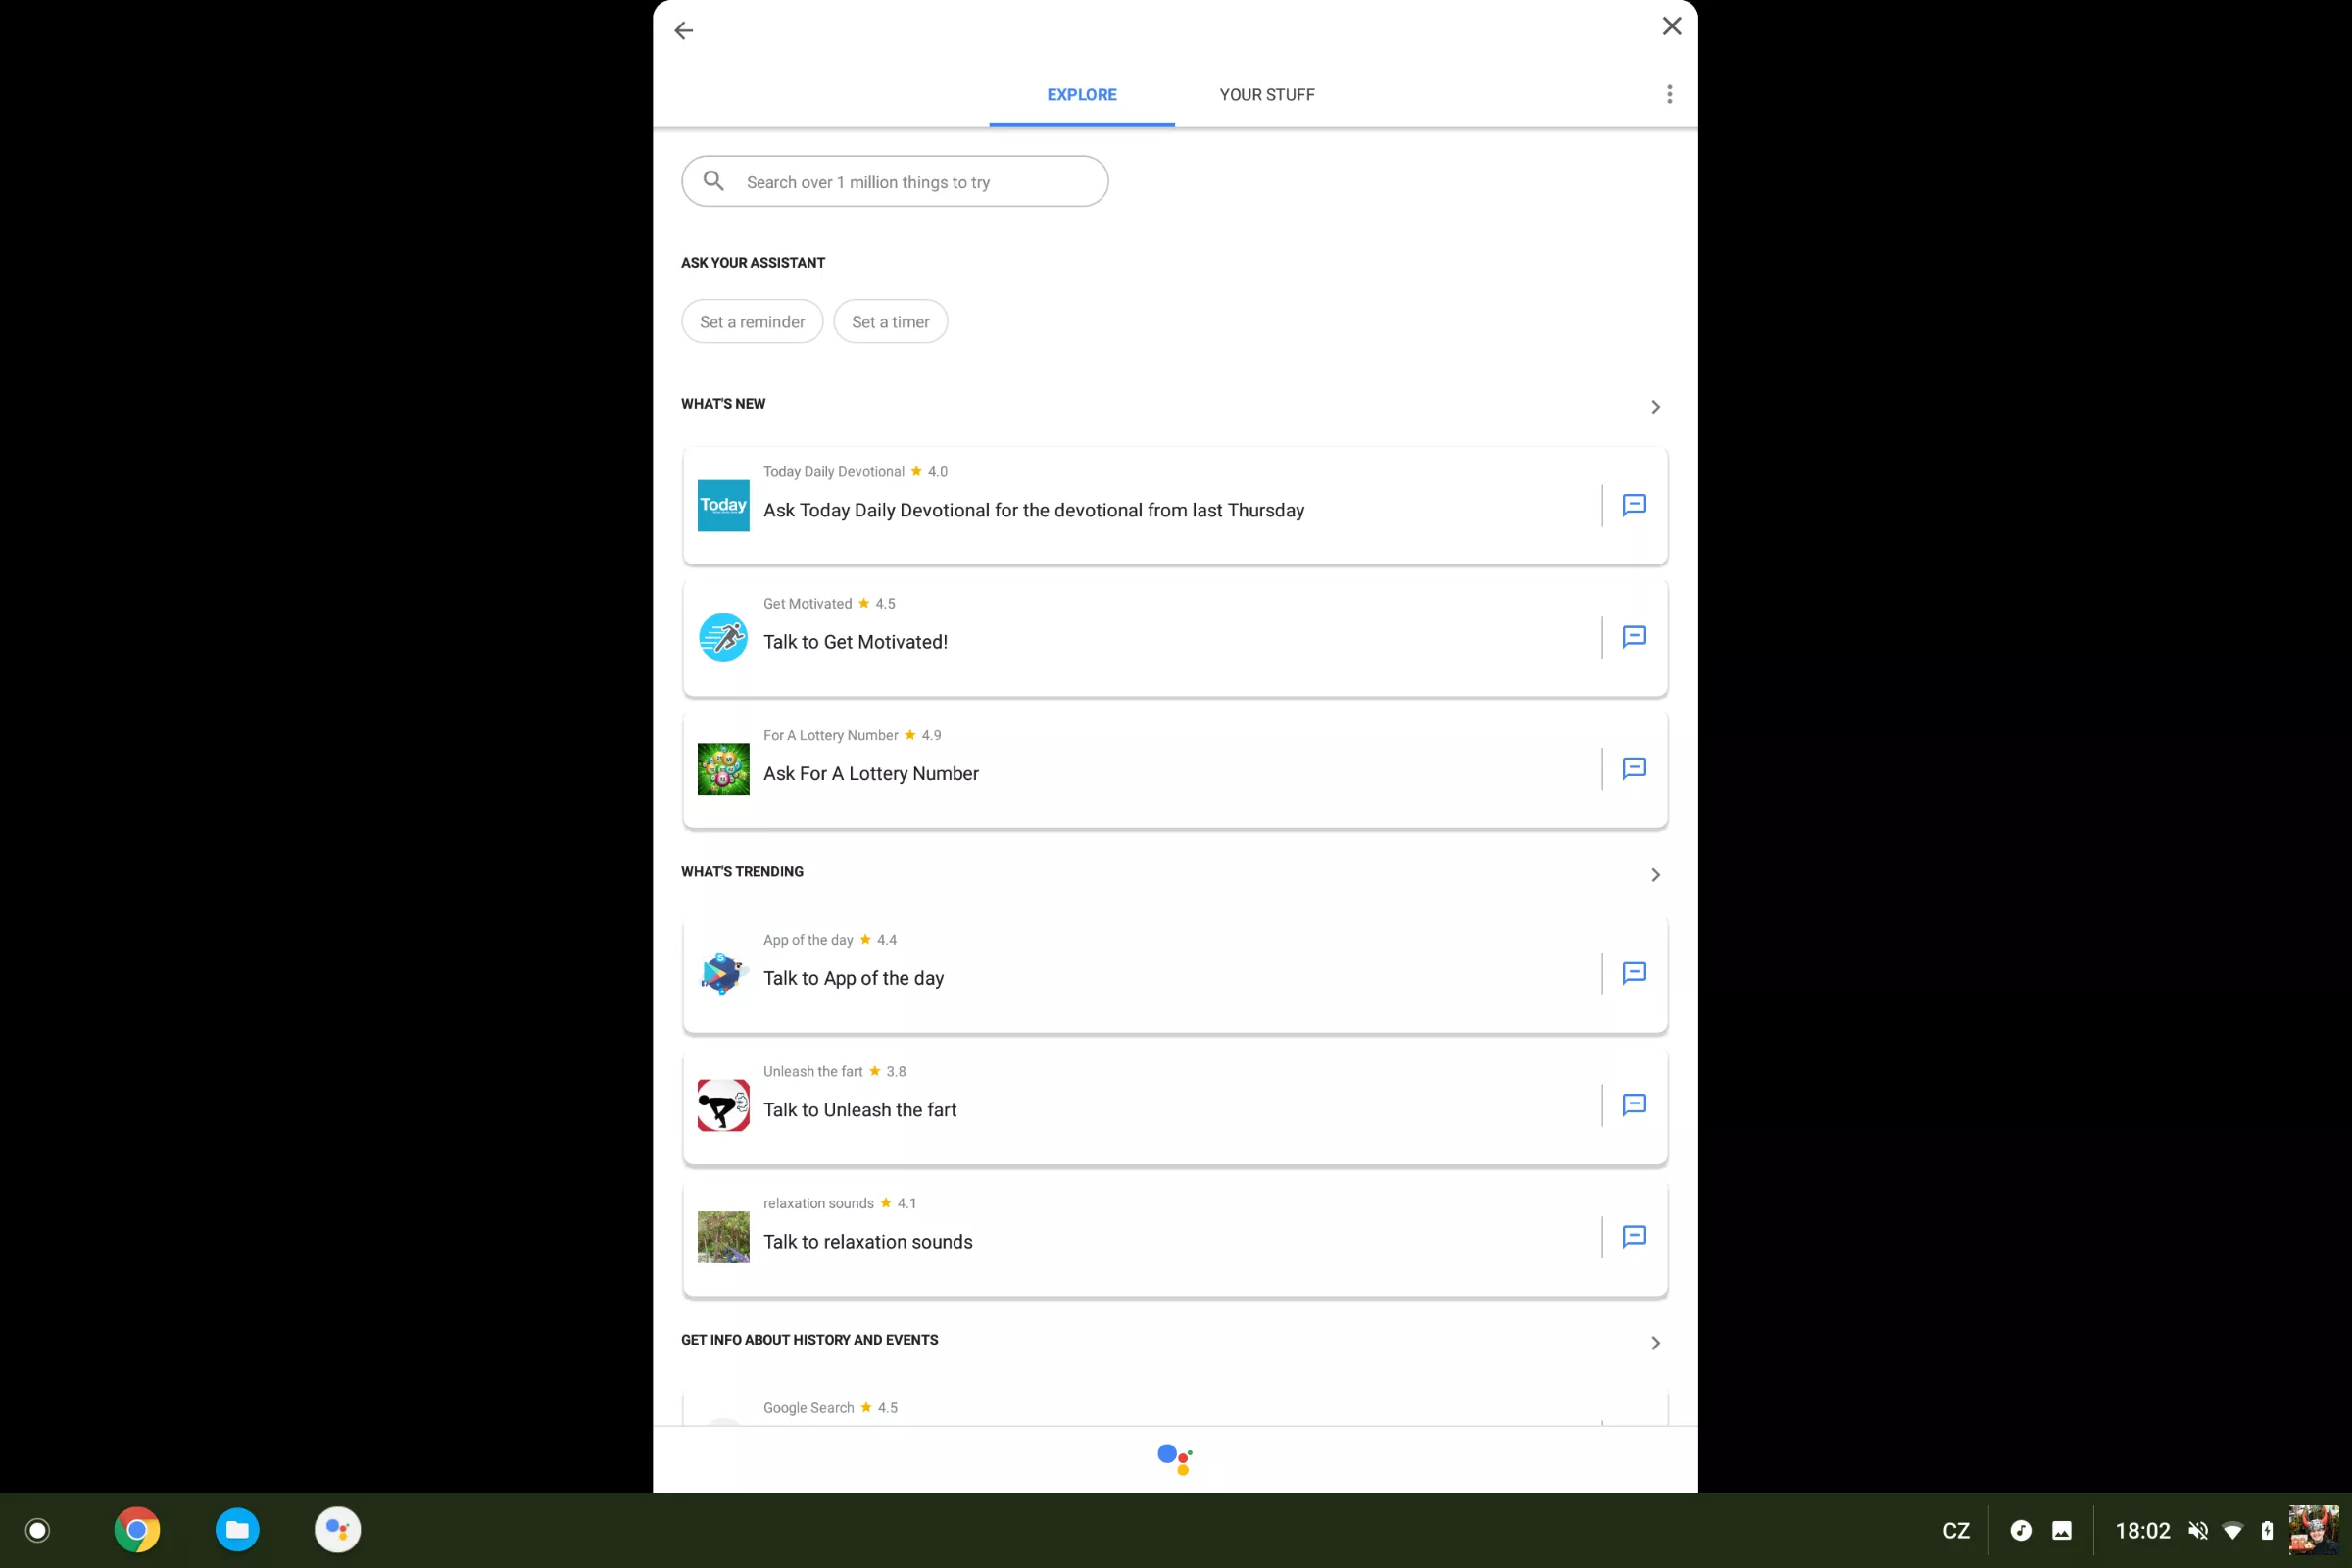Tap chat icon for Unleash the fart
Screen dimensions: 2352x1568
[x=1634, y=1105]
